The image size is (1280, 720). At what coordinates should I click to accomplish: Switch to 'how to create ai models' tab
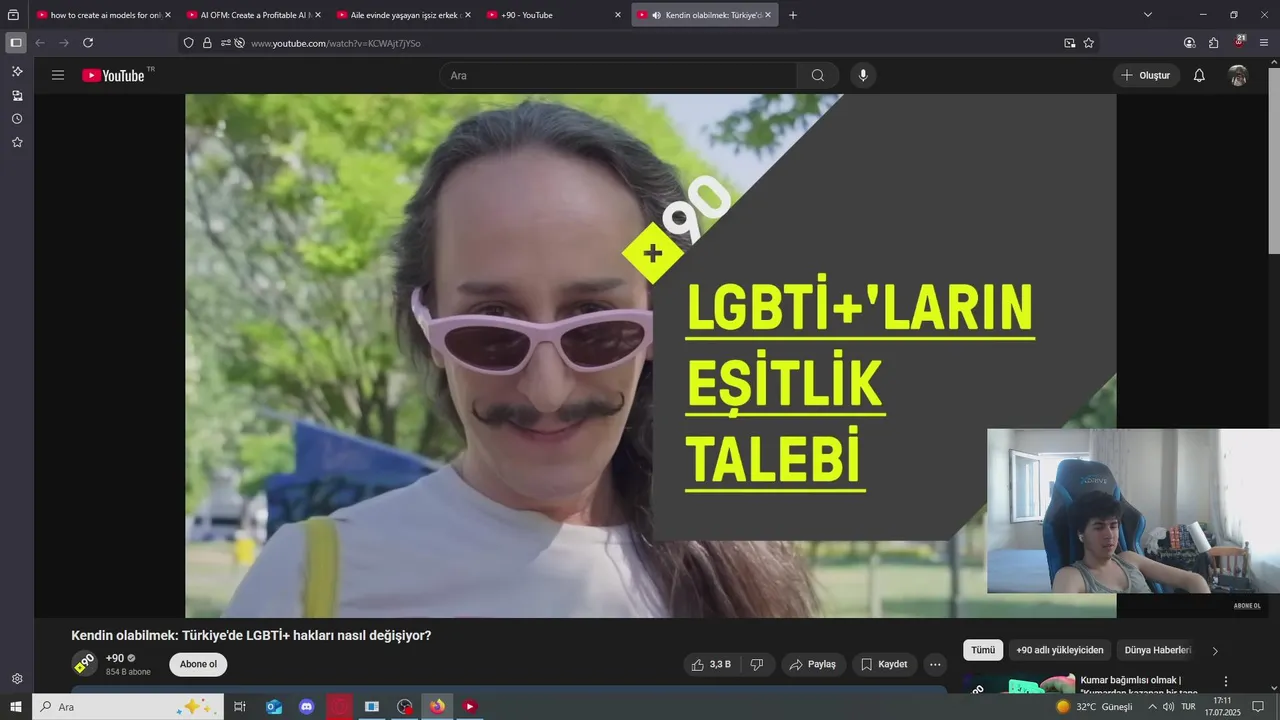point(104,15)
